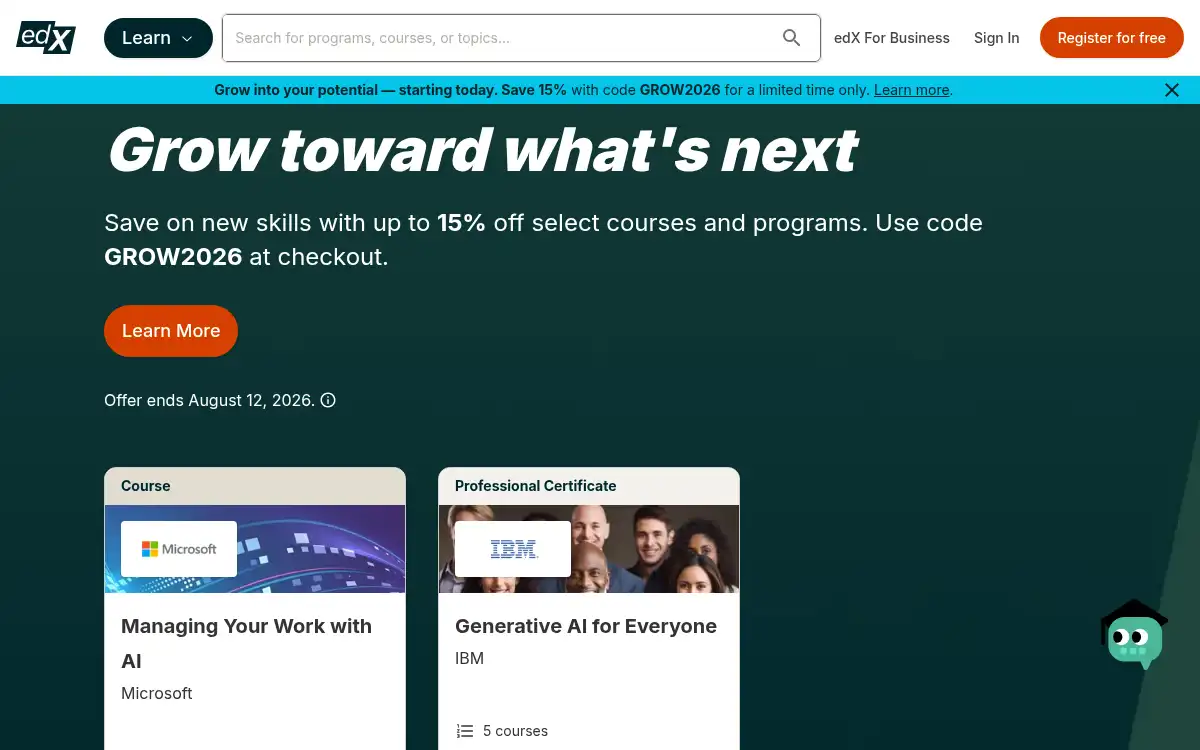Open the chatbot mascot assistant
1200x750 pixels.
point(1134,635)
